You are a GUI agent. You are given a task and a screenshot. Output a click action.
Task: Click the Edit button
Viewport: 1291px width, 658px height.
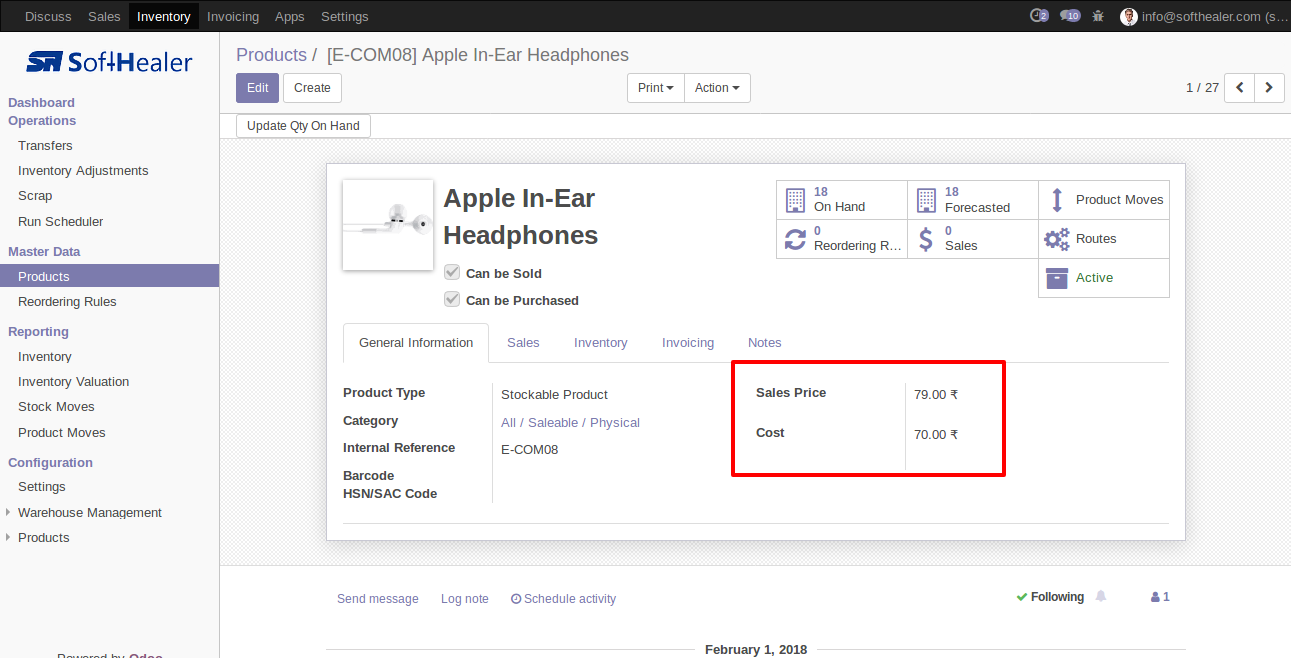258,88
